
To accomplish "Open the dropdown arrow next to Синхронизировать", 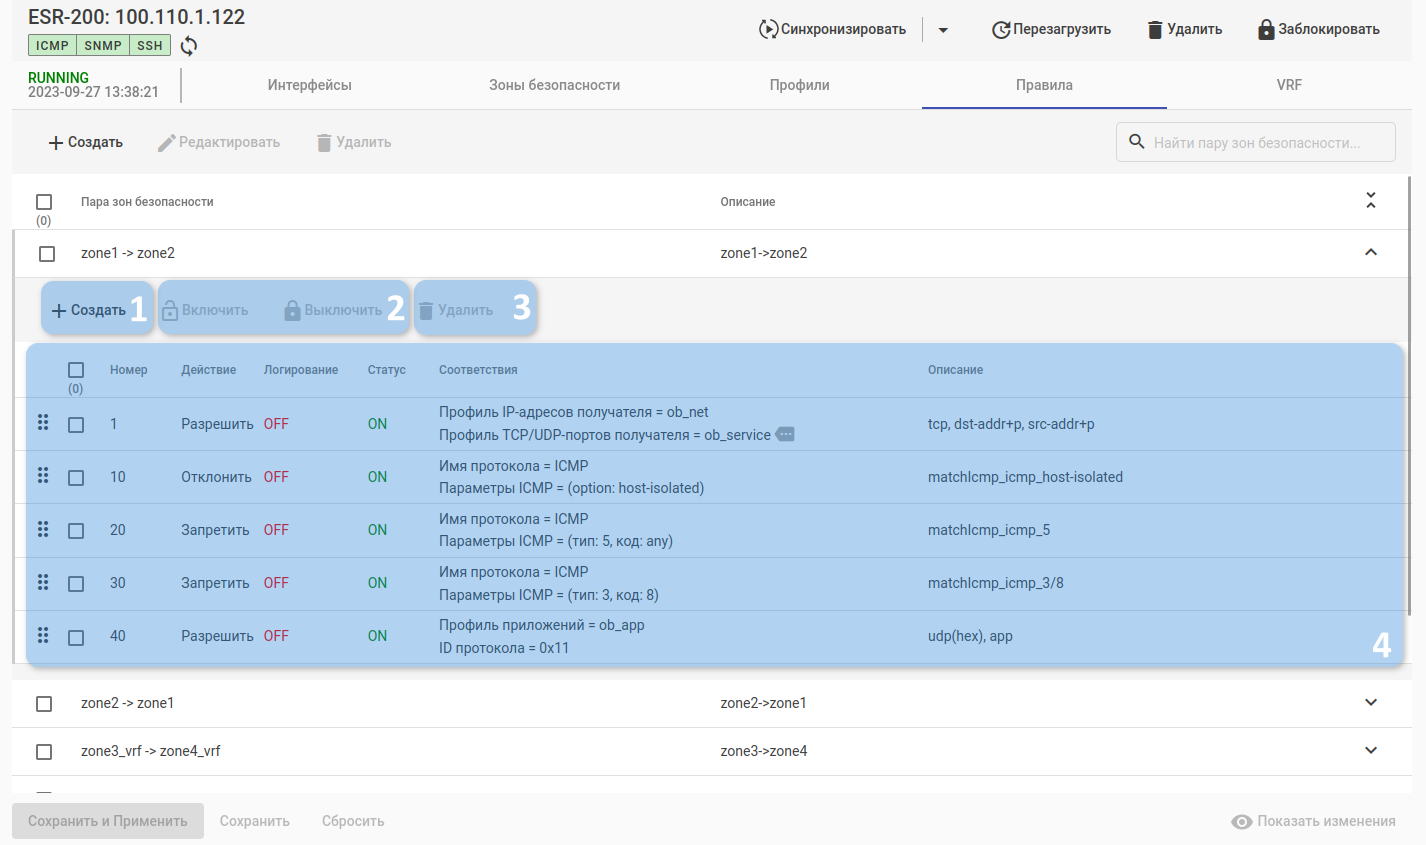I will 943,30.
